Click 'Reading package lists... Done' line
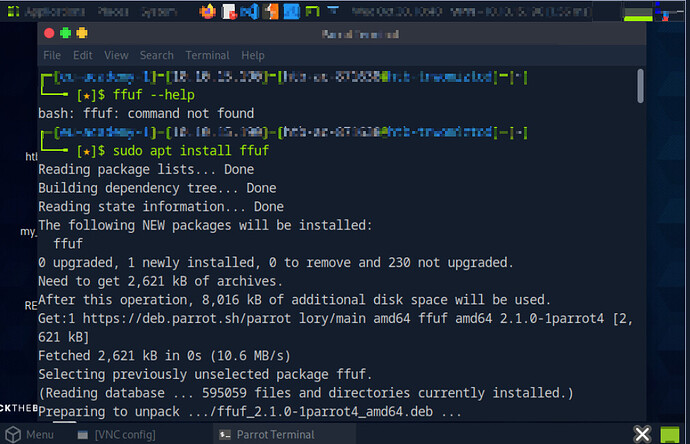Viewport: 690px width, 444px height. (146, 169)
